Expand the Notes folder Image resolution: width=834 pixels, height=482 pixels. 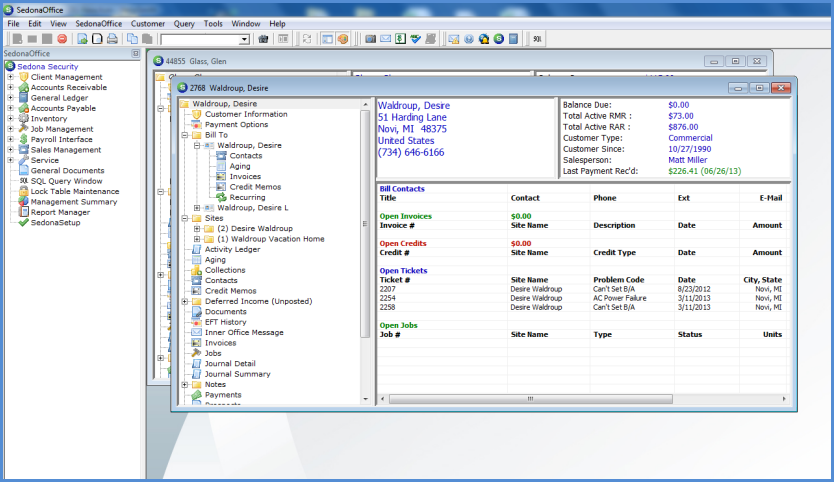[185, 385]
